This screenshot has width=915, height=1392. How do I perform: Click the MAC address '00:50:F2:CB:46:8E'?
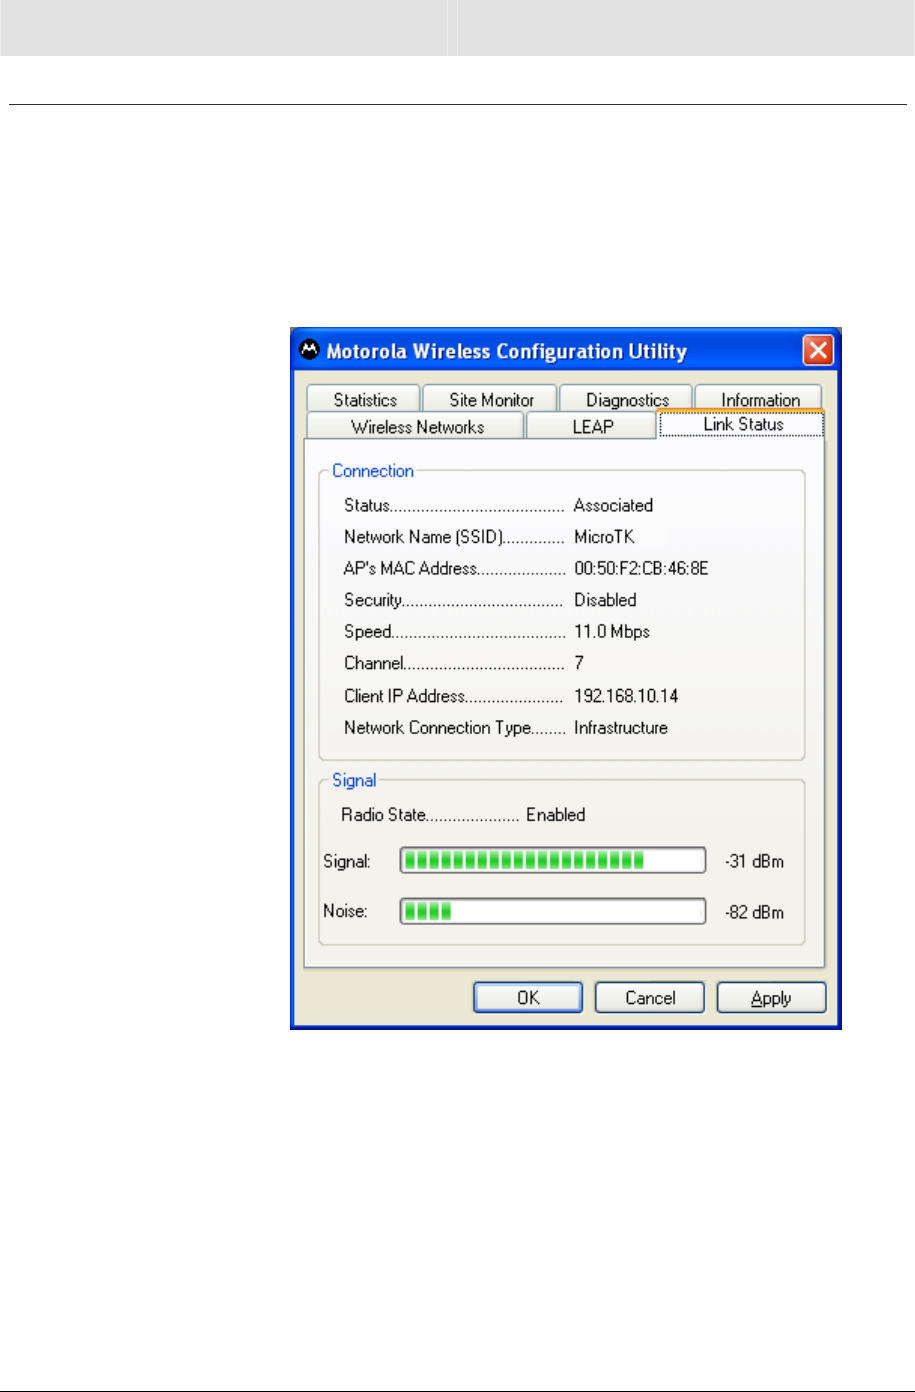[x=641, y=568]
